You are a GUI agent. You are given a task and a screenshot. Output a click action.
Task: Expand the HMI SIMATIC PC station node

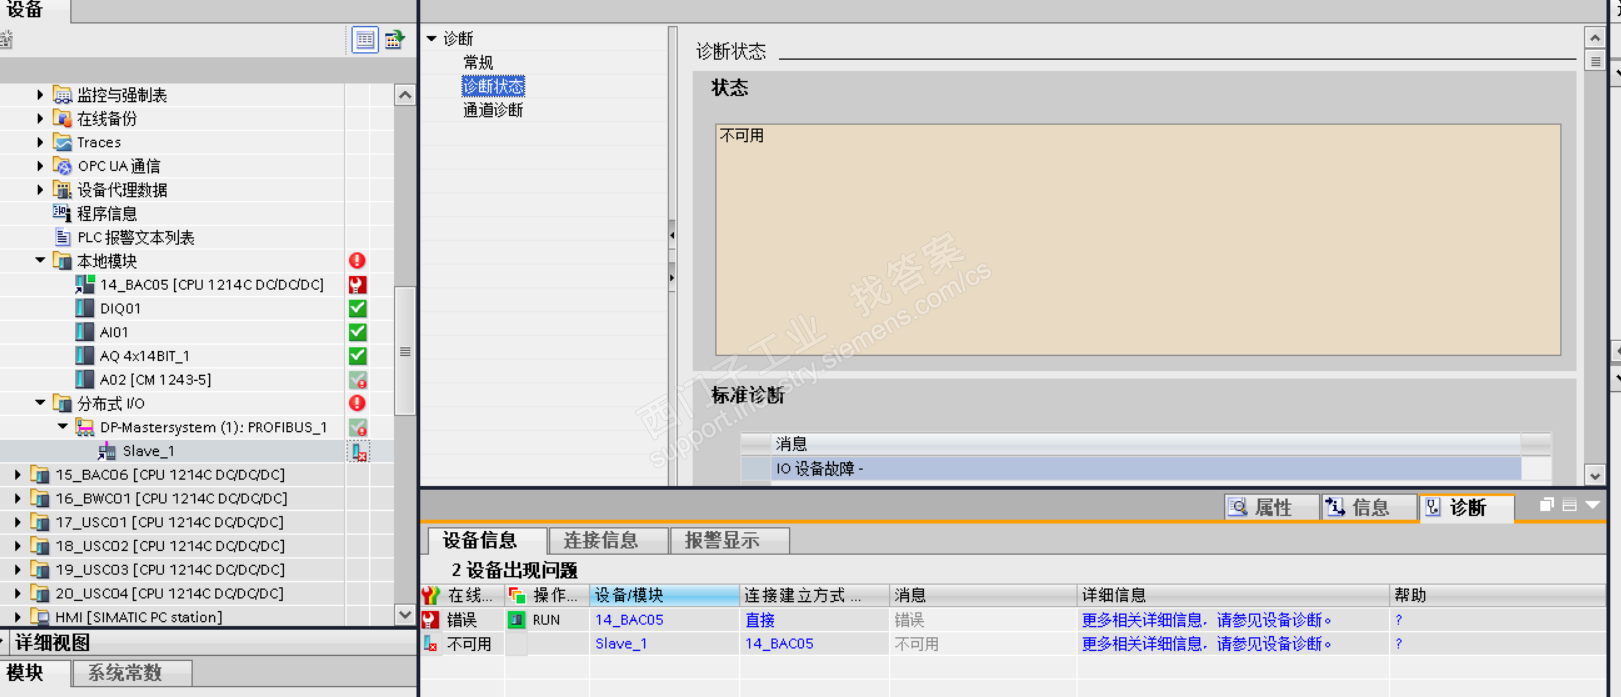coord(18,617)
